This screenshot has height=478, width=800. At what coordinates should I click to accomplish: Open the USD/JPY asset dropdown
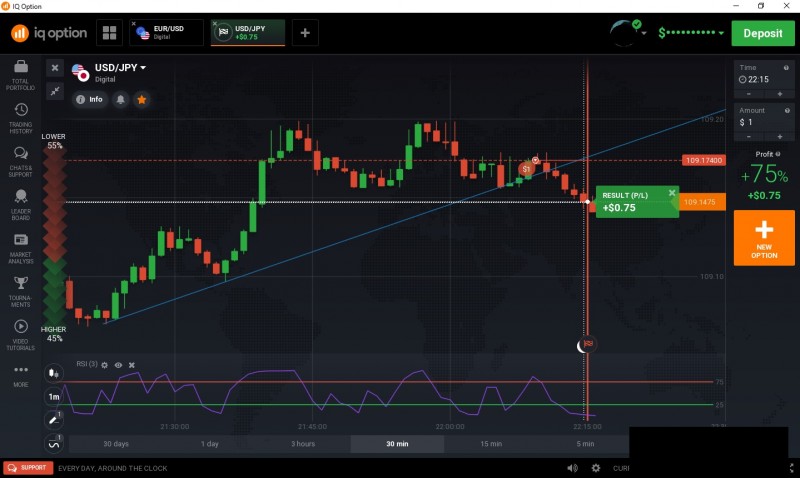pyautogui.click(x=120, y=67)
